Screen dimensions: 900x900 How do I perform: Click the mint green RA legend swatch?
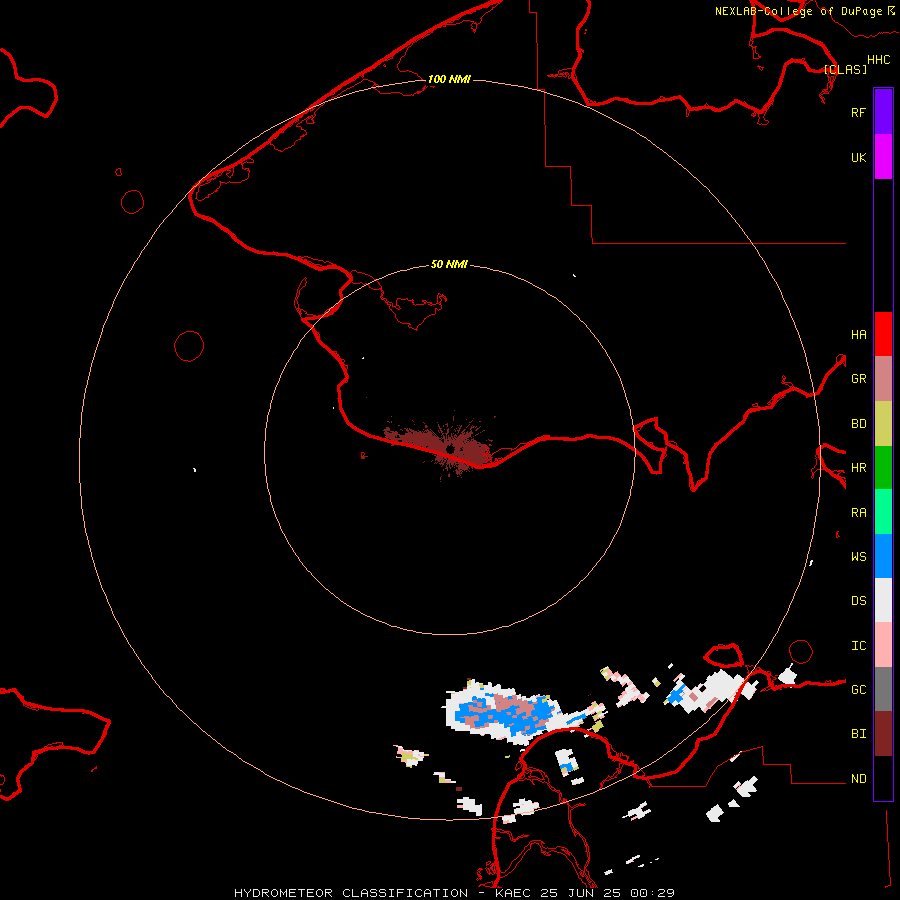pyautogui.click(x=883, y=512)
